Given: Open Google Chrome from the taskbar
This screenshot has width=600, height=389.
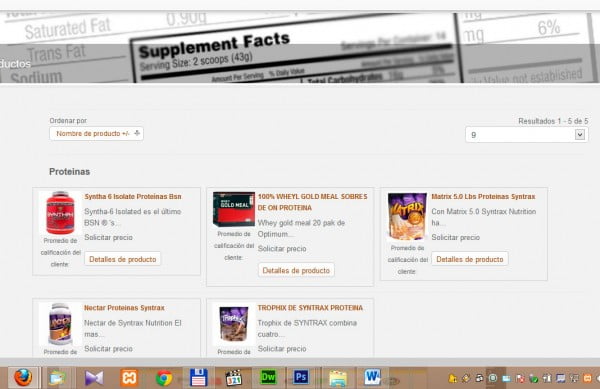Looking at the screenshot, I should 164,378.
